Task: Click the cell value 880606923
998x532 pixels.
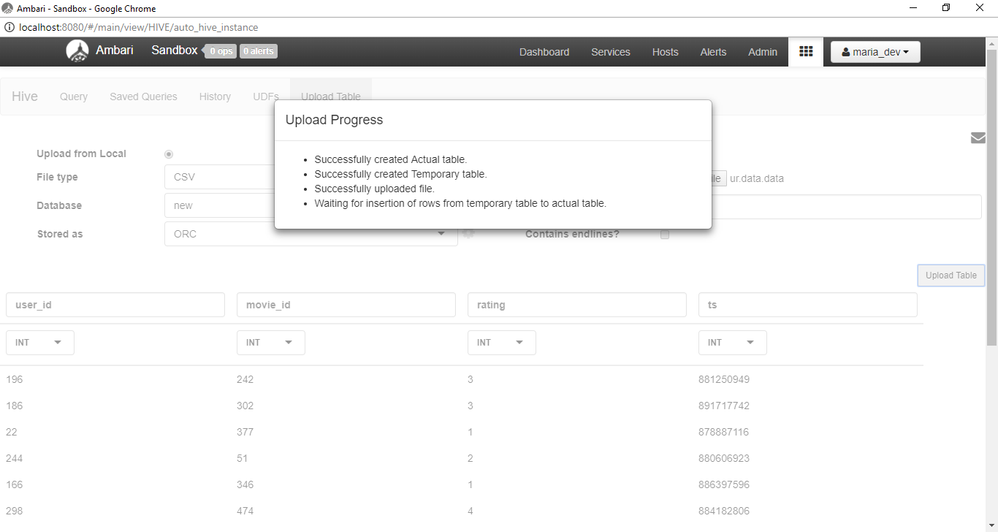Action: [x=724, y=458]
